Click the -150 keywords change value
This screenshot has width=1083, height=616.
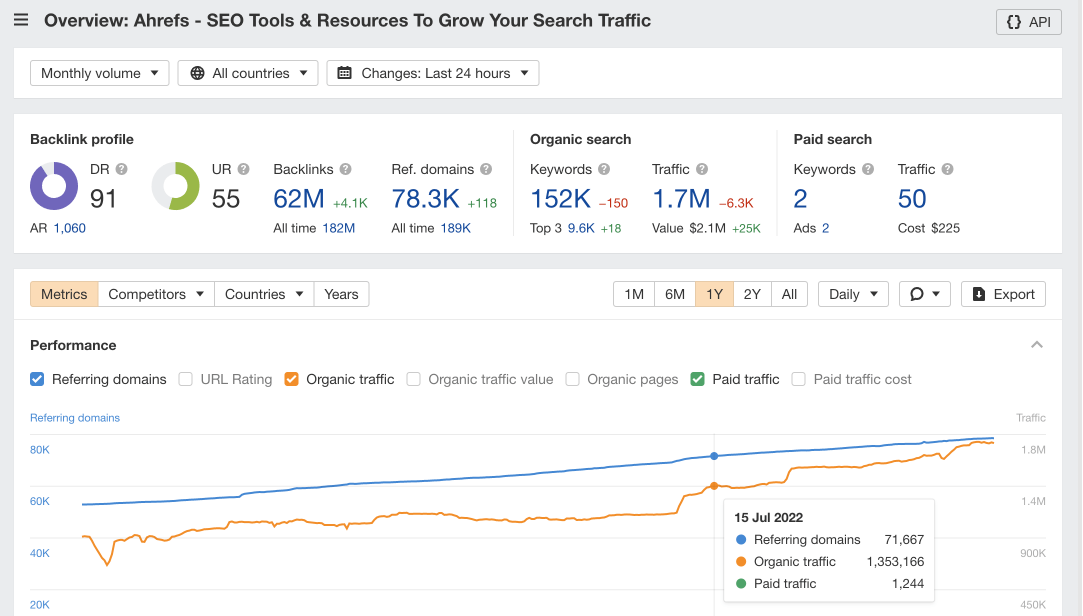[x=613, y=203]
